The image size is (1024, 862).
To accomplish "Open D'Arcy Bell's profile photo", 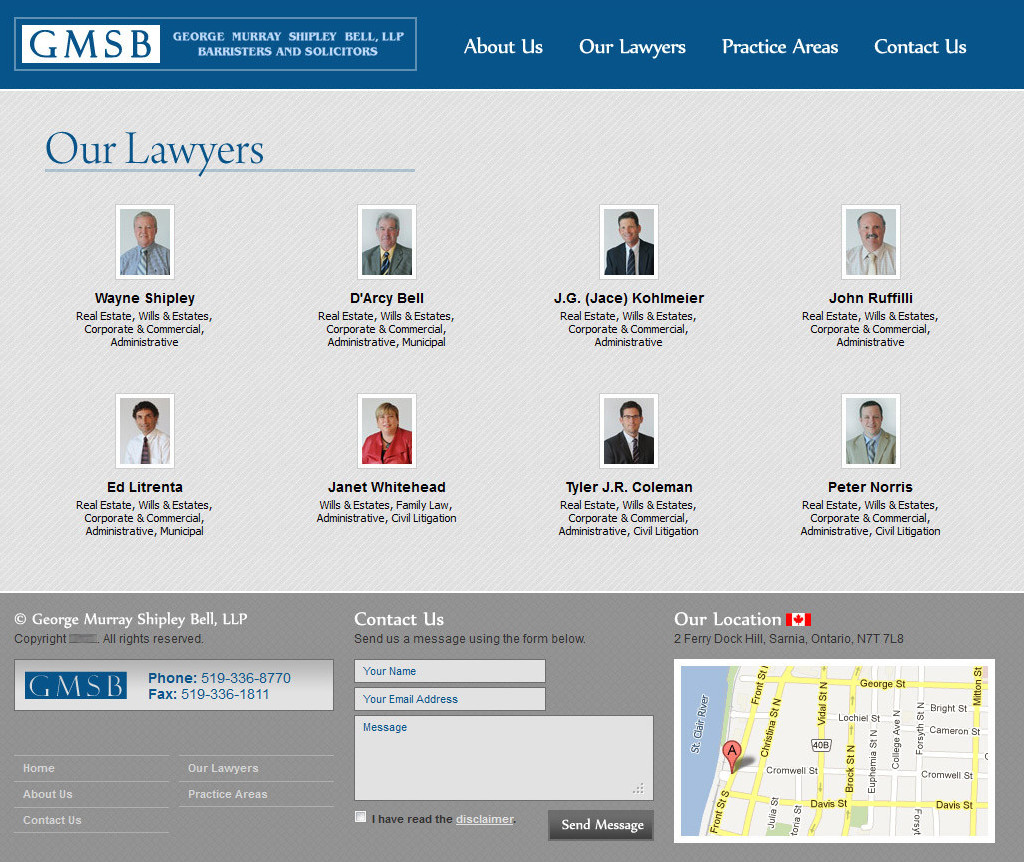I will 387,242.
